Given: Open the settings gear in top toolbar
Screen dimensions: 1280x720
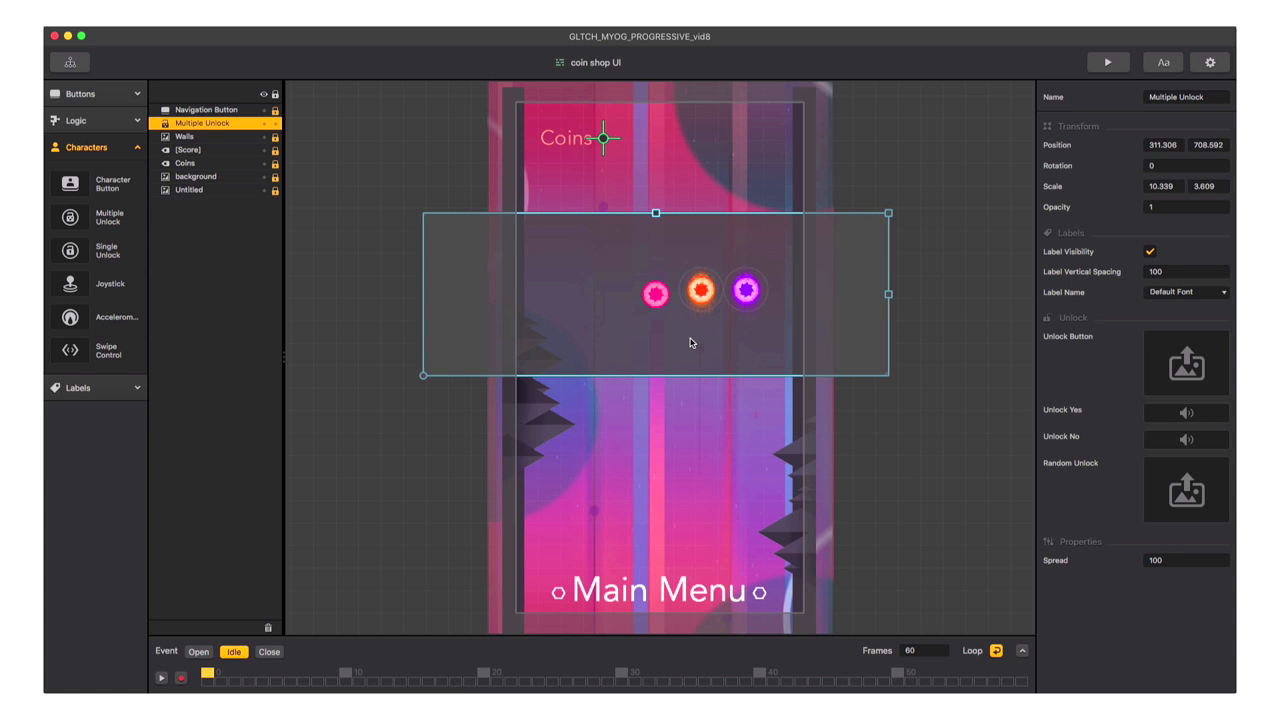Looking at the screenshot, I should pyautogui.click(x=1210, y=62).
